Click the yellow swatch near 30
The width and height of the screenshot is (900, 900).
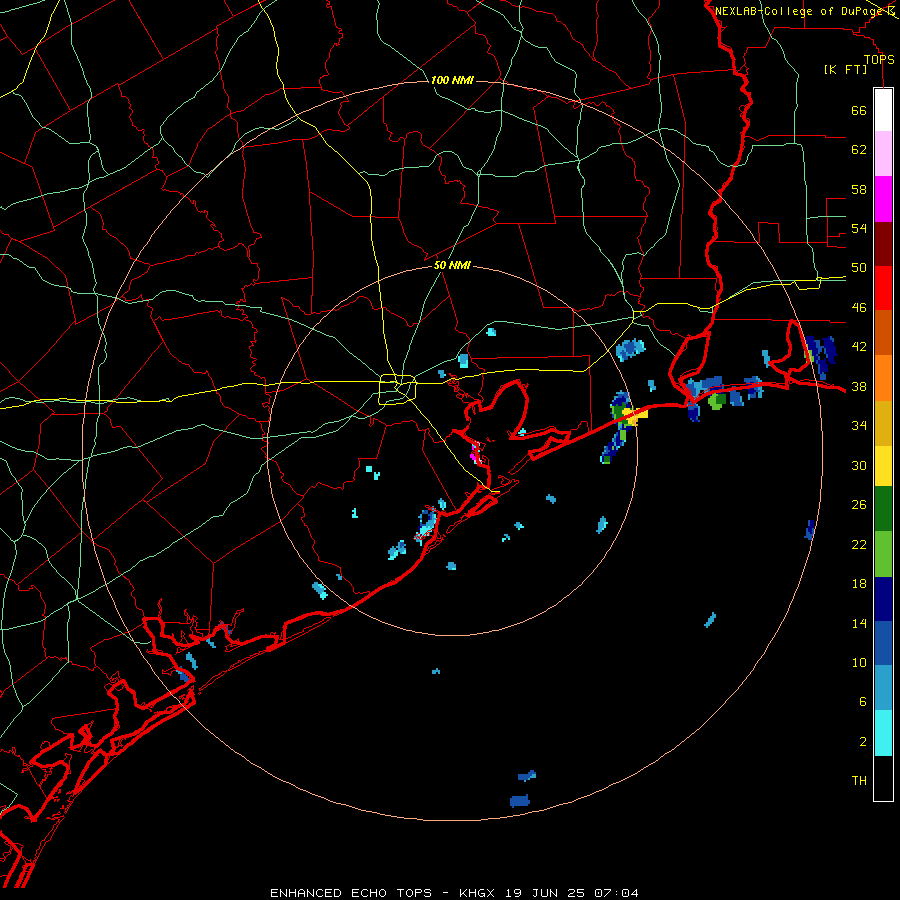[883, 465]
